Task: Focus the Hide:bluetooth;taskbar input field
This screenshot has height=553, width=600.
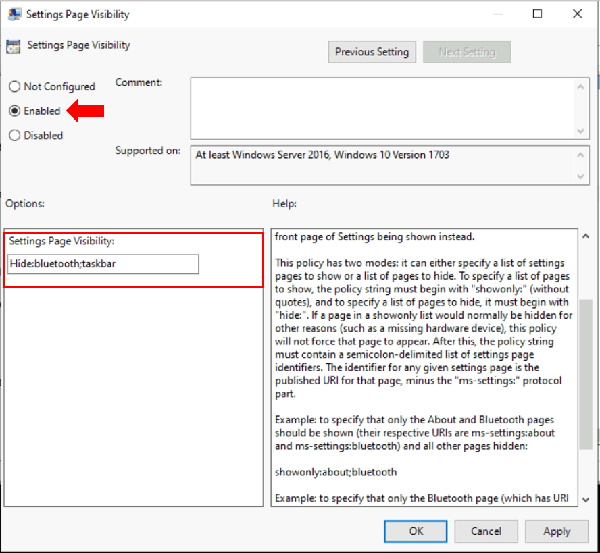Action: tap(103, 264)
